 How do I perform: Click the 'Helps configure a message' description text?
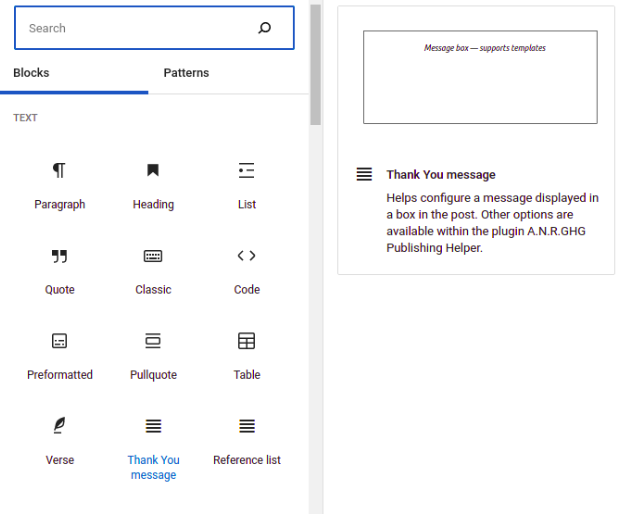[x=492, y=223]
